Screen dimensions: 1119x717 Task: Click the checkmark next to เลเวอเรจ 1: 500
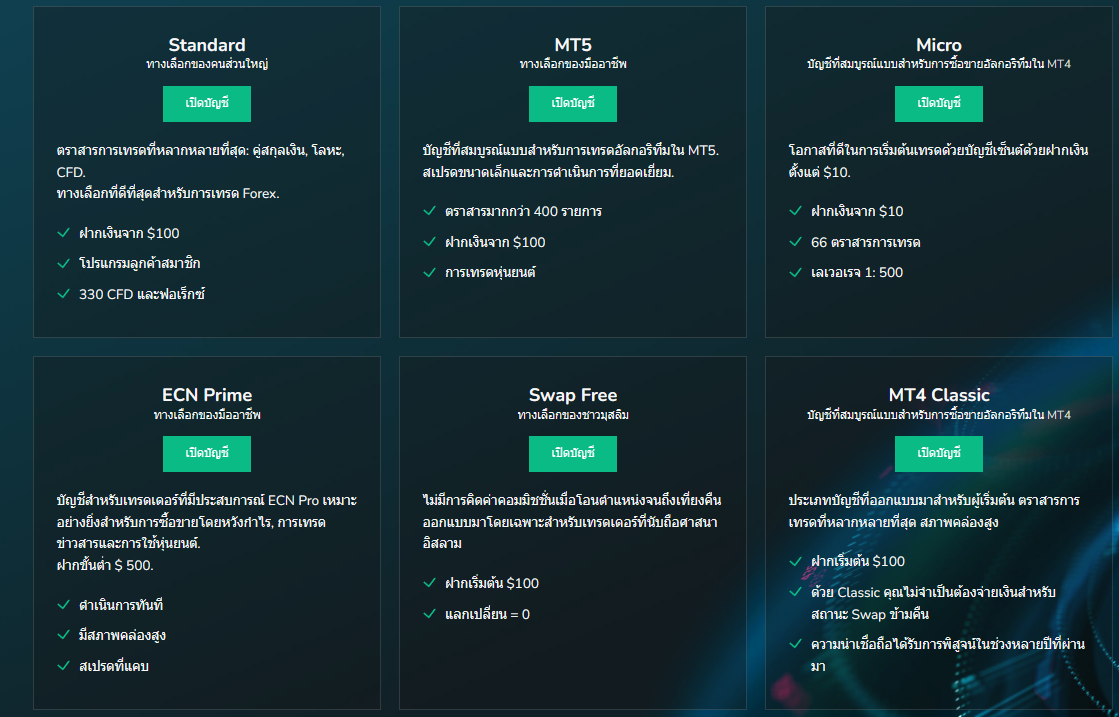coord(796,272)
